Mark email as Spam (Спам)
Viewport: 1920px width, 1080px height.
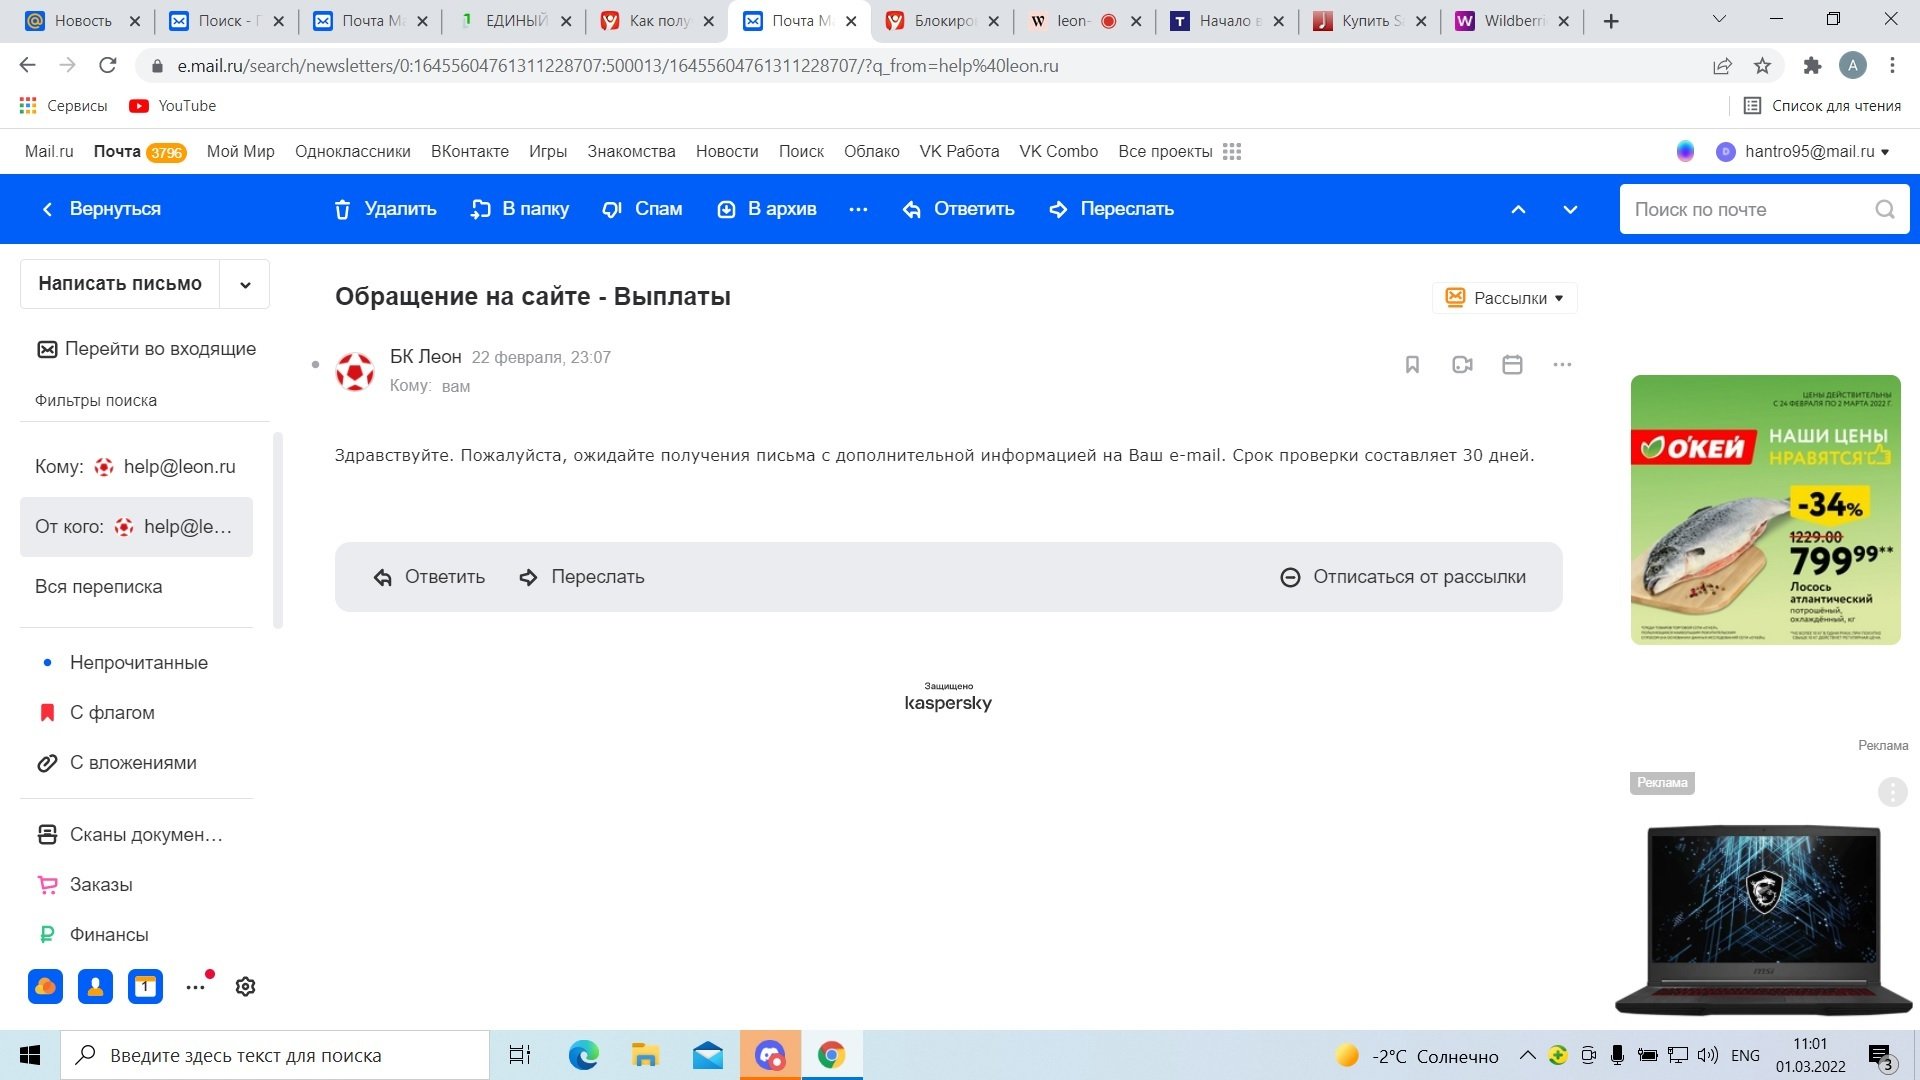642,209
